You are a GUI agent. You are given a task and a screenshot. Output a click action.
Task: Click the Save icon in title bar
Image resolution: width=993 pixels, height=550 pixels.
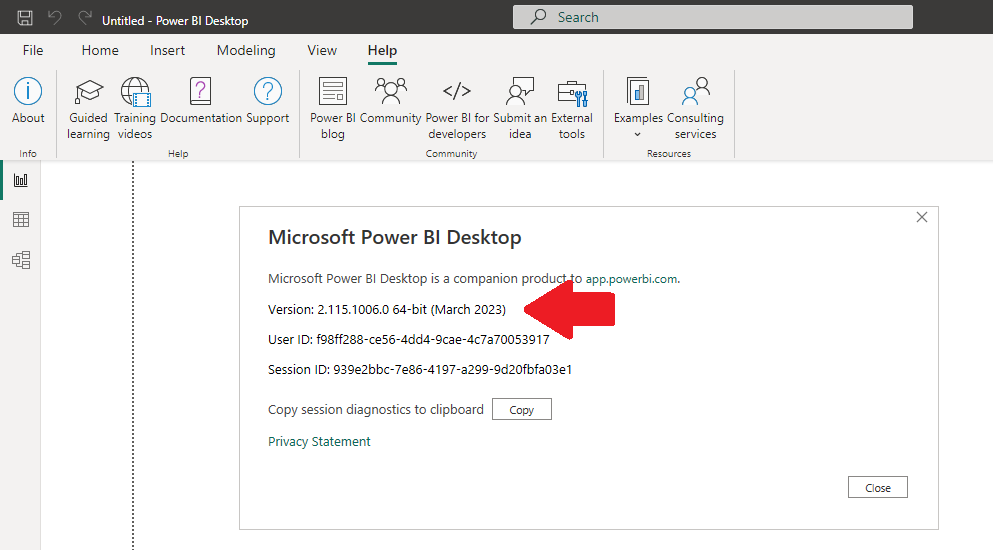coord(25,18)
